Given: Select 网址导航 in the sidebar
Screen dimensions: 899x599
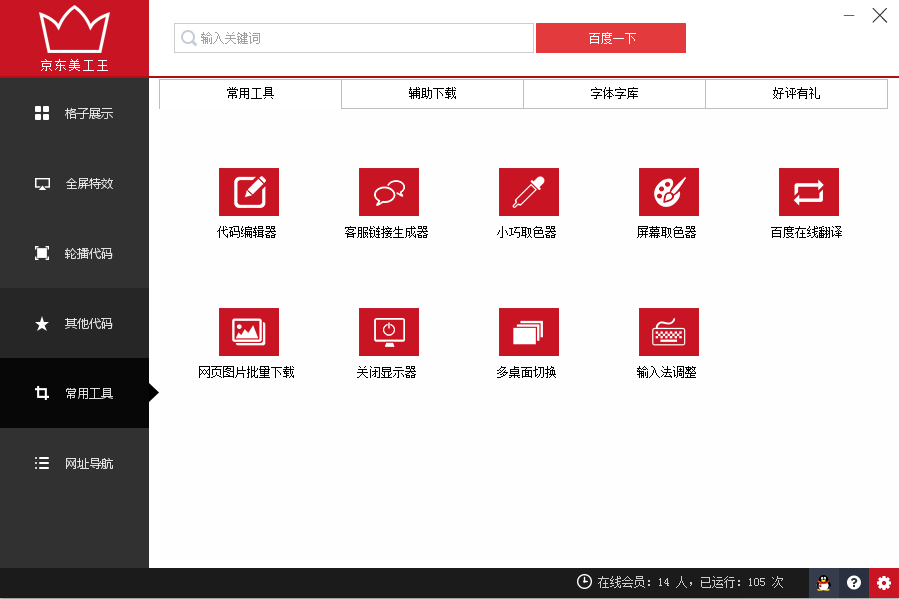Looking at the screenshot, I should [75, 464].
